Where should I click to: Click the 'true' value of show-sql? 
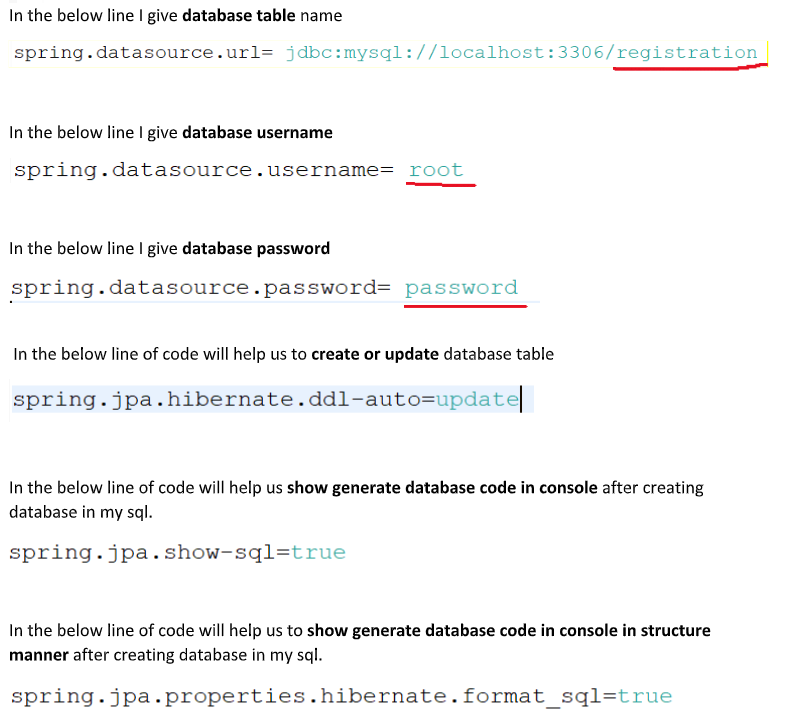[x=318, y=552]
